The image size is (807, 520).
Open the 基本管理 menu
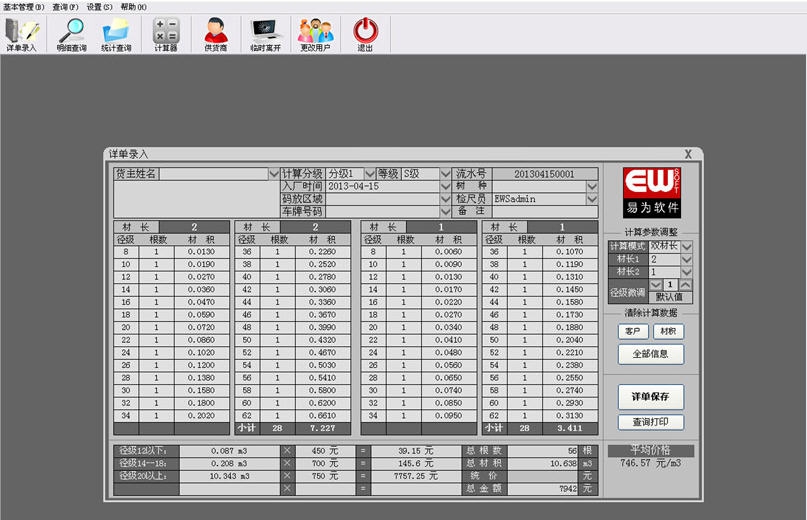click(x=23, y=6)
